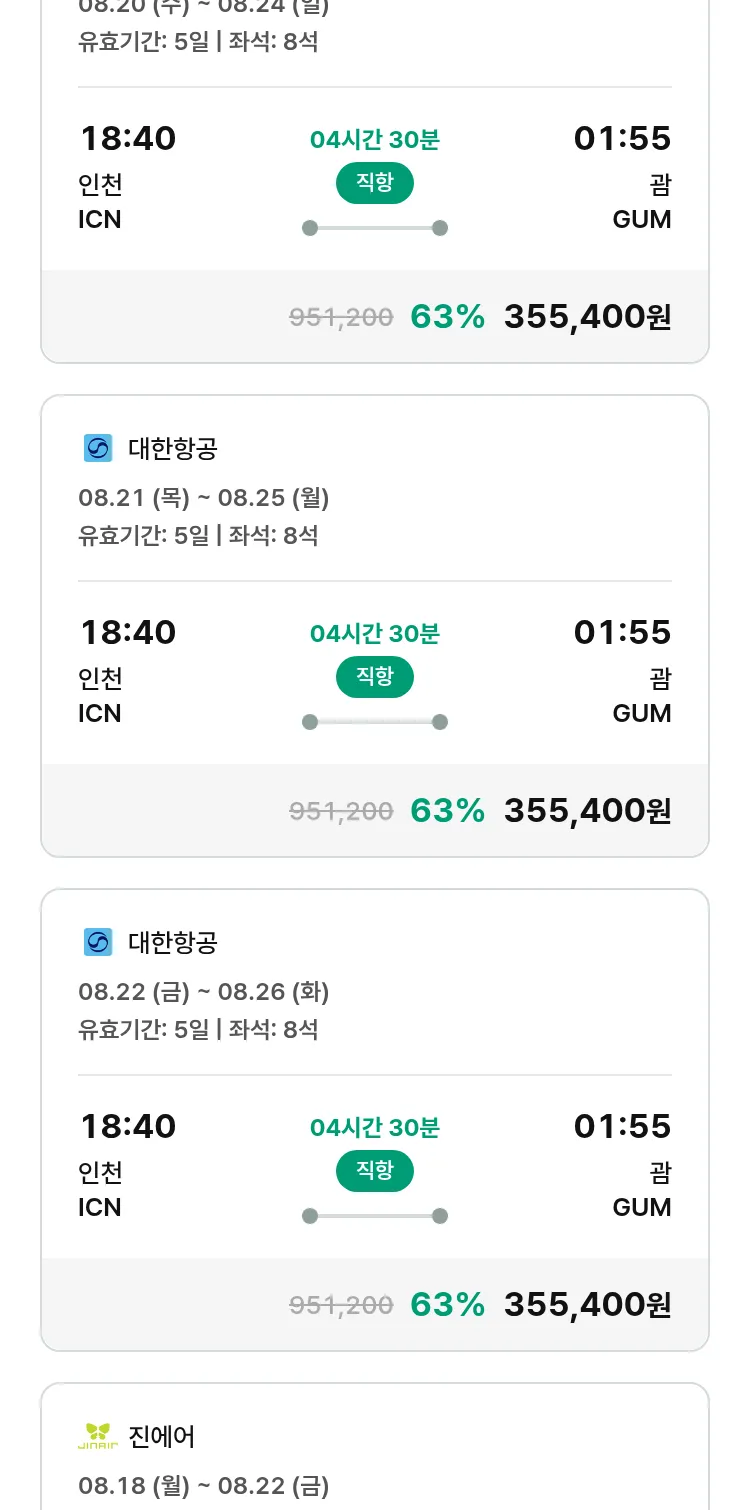Image resolution: width=750 pixels, height=1510 pixels.
Task: Click the 08.22 (금) ~ 08.26 (화) date range
Action: [x=204, y=991]
